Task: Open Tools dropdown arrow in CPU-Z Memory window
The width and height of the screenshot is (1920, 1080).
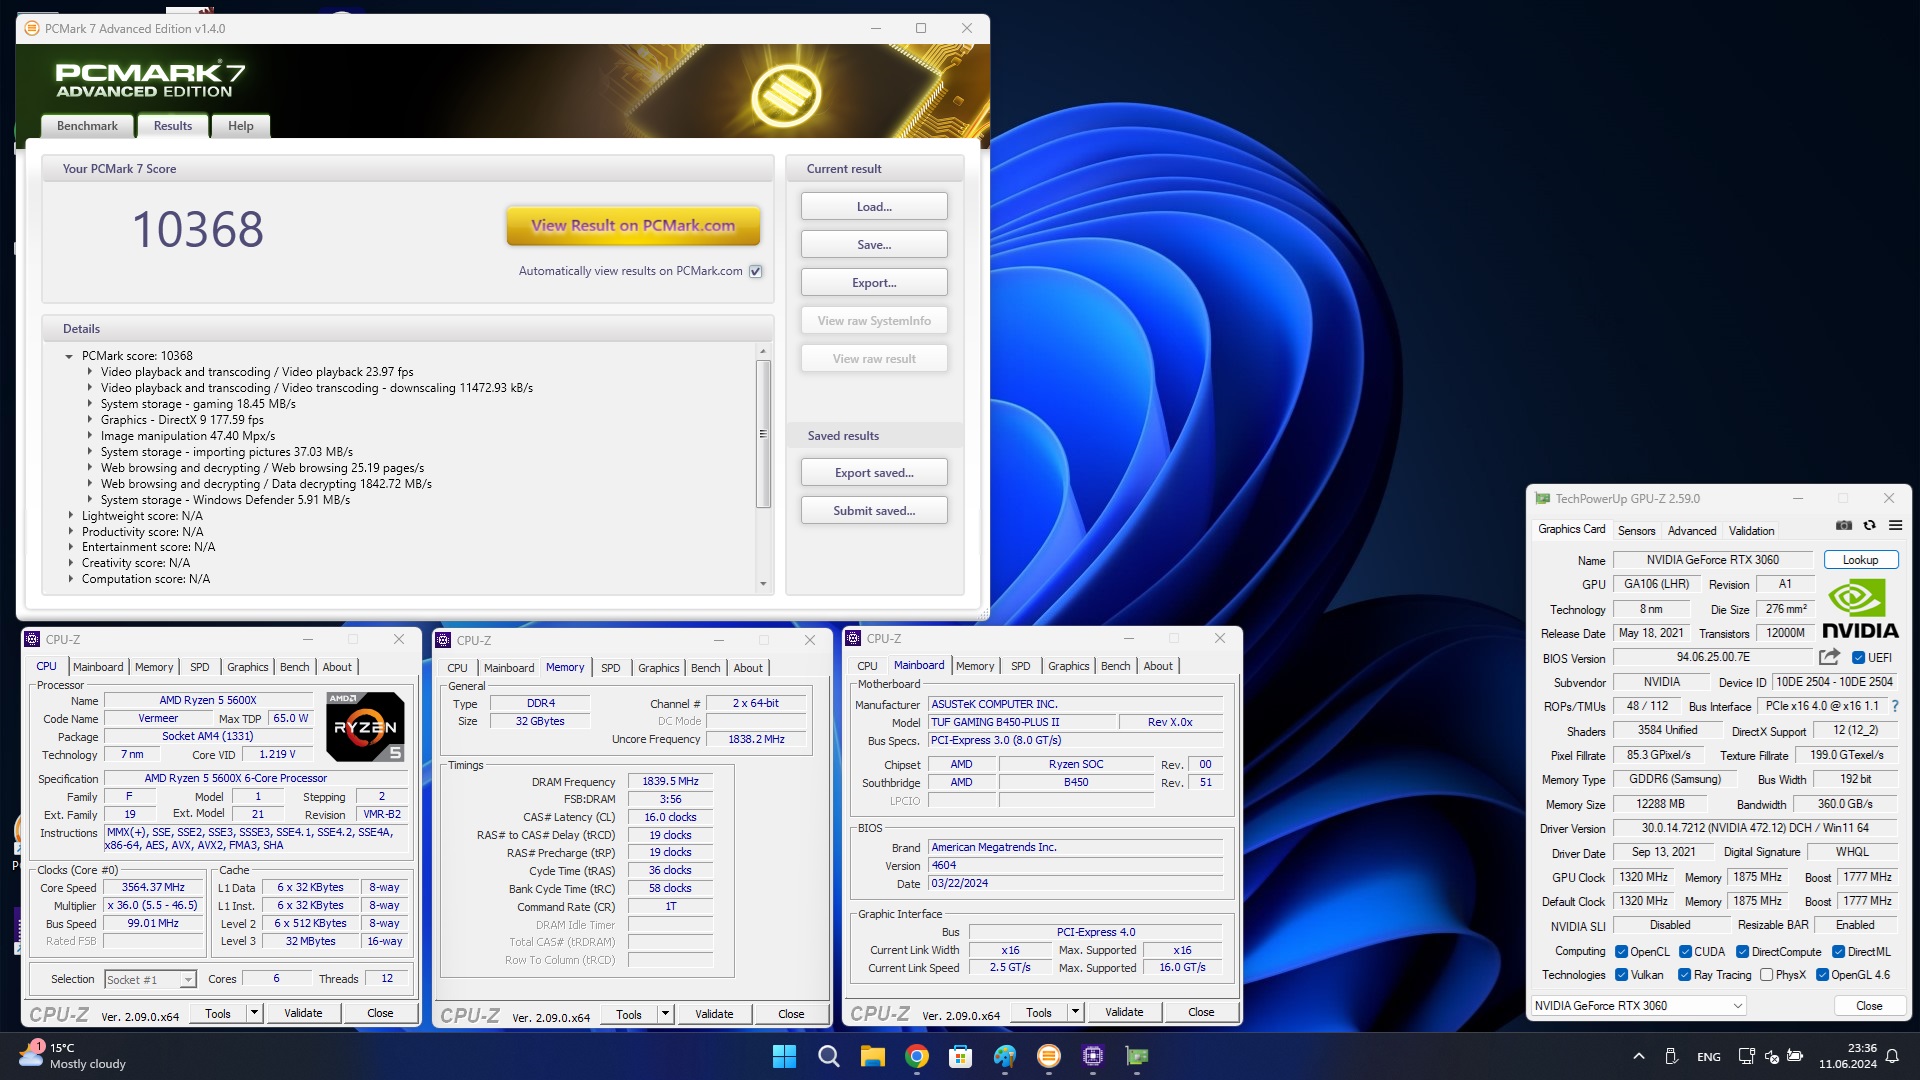Action: 665,1014
